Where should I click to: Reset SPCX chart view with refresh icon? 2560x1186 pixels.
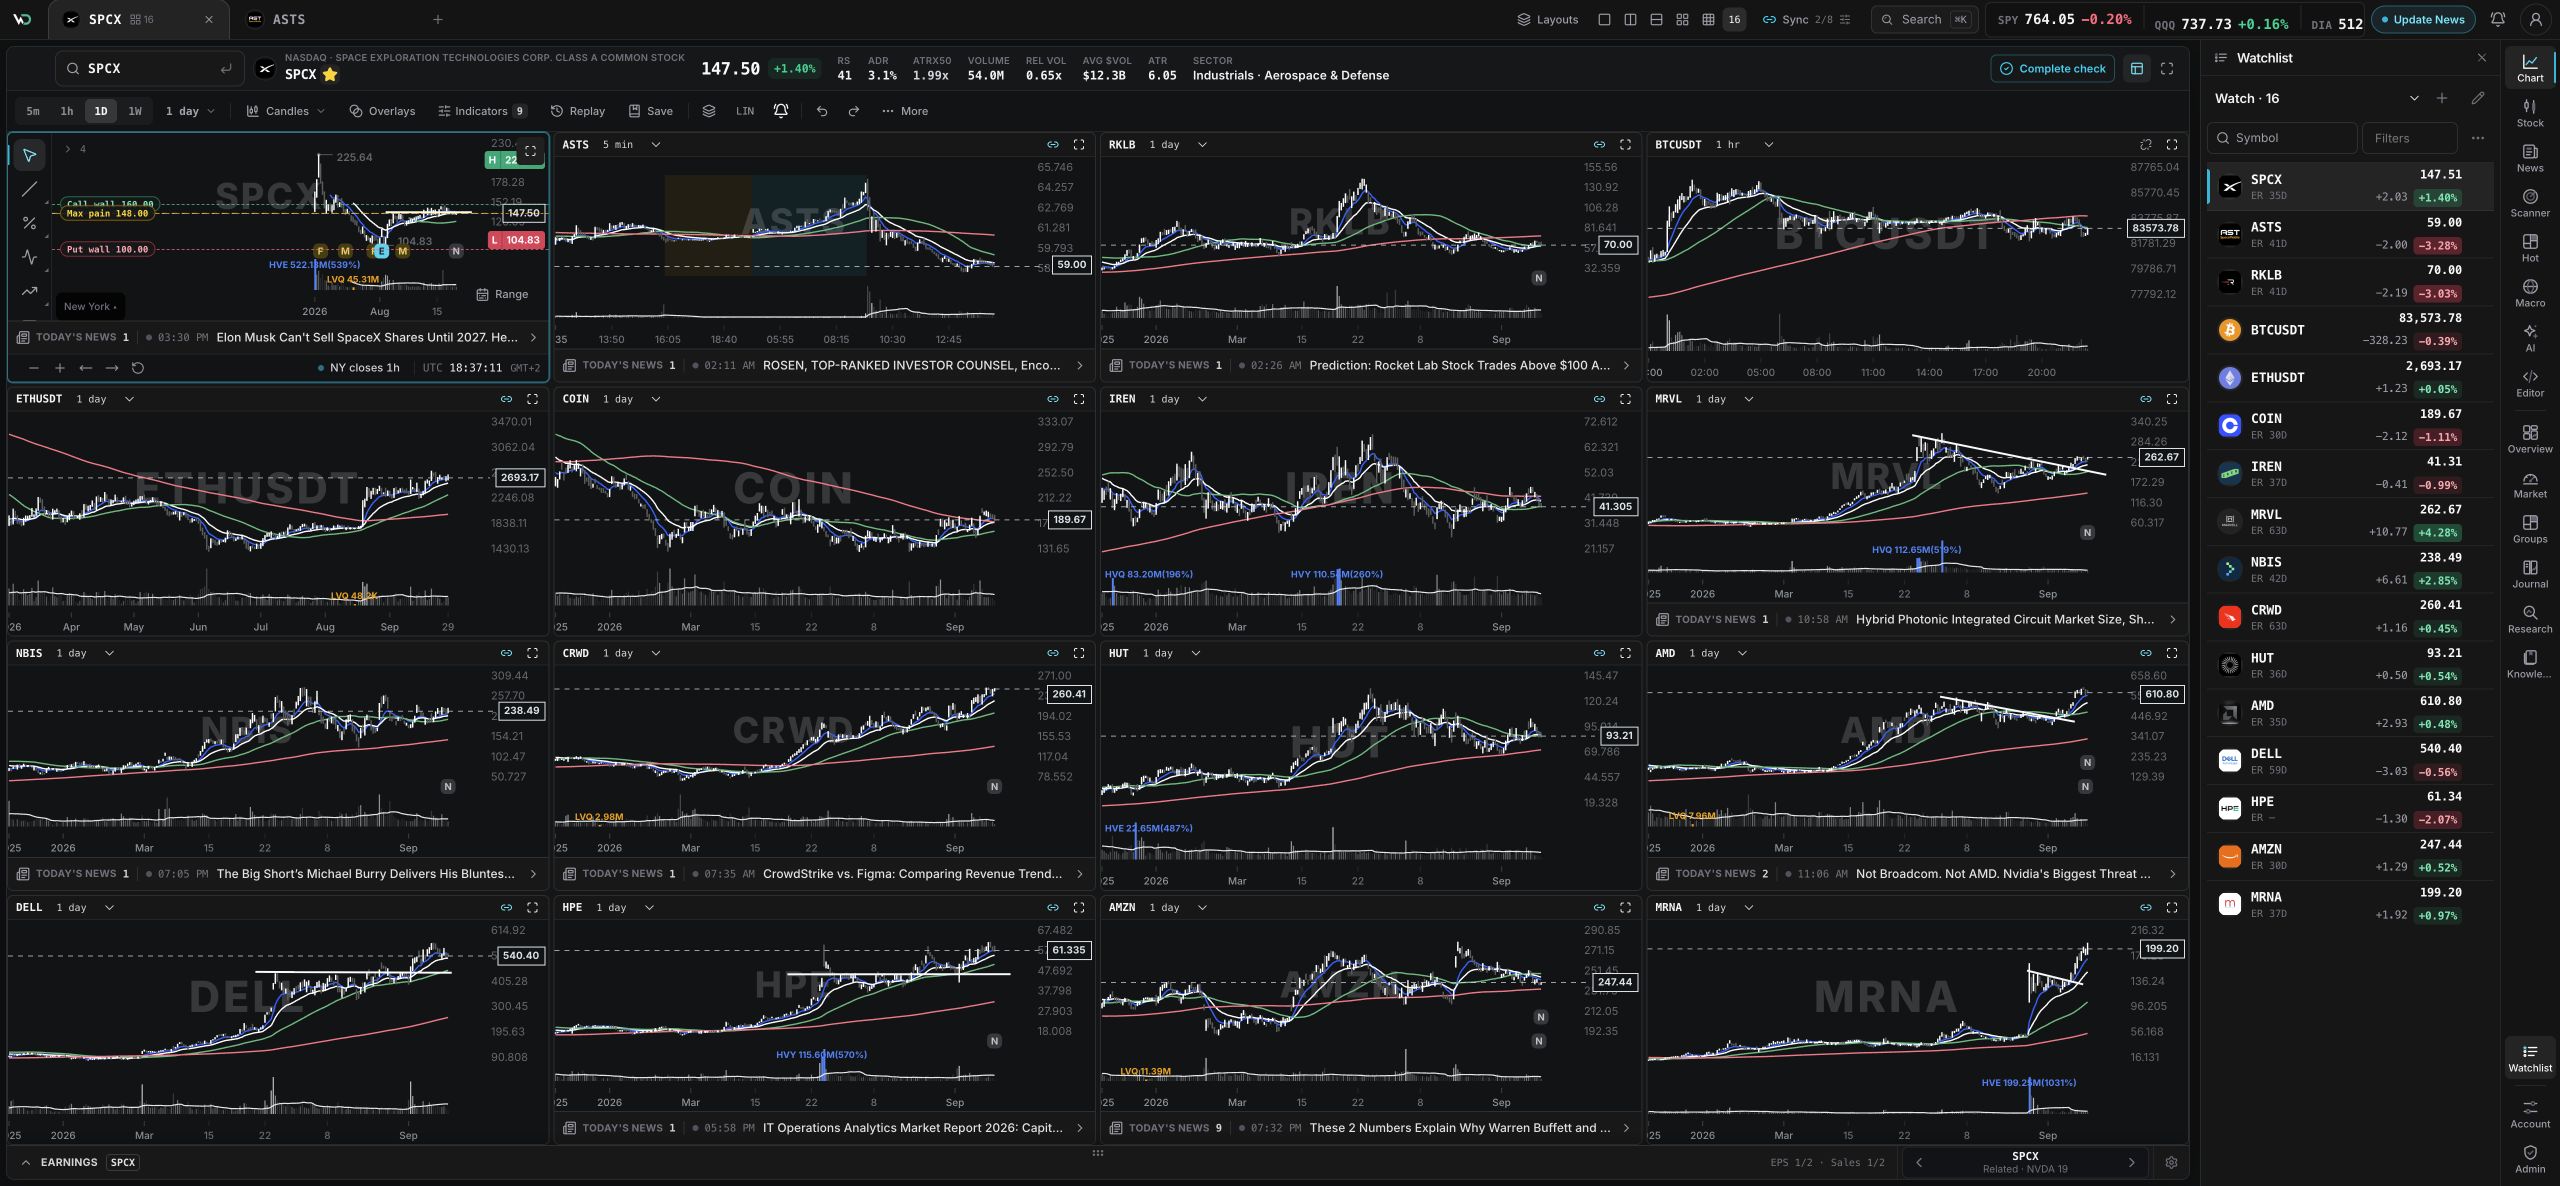tap(138, 368)
